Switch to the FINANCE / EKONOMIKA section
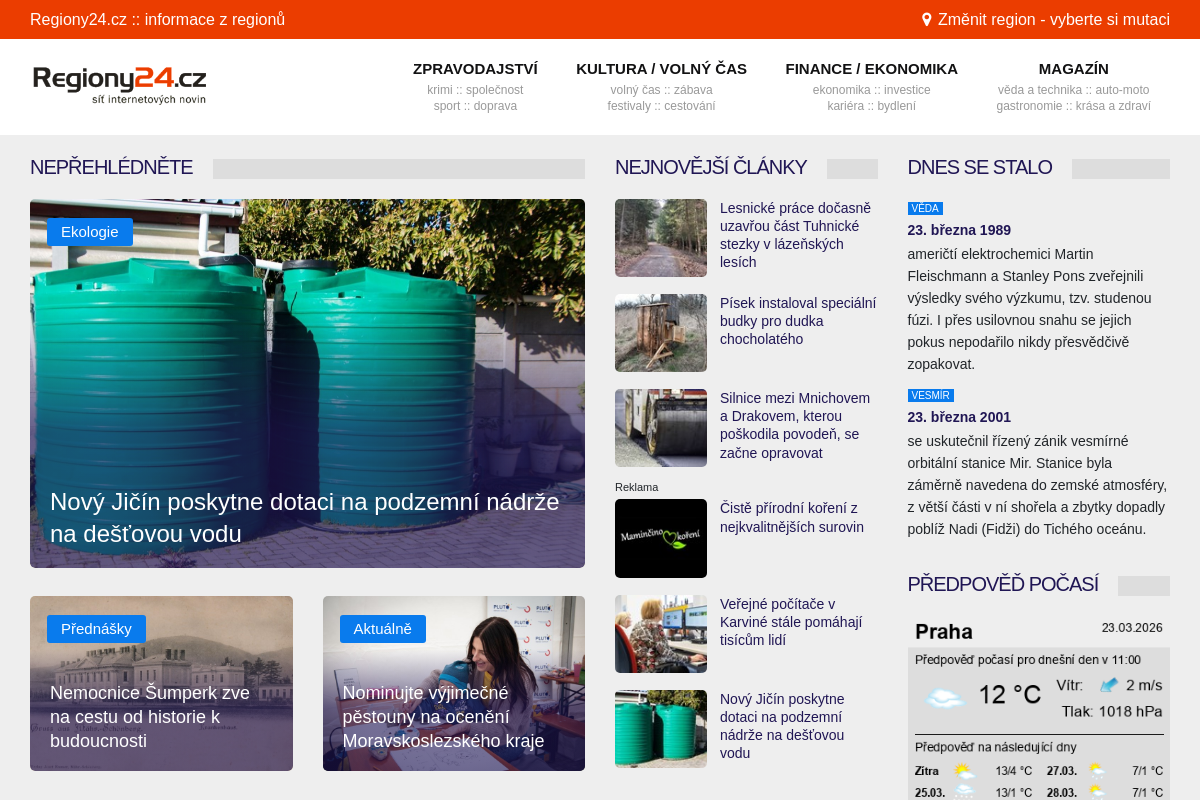The height and width of the screenshot is (800, 1200). (x=871, y=68)
